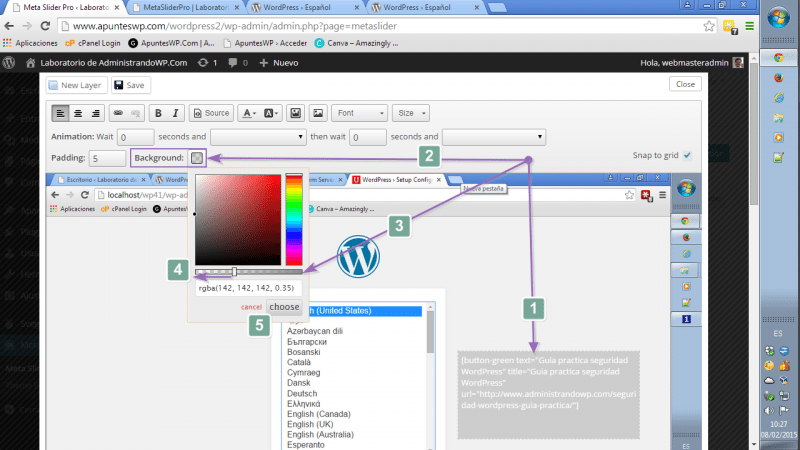Viewport: 800px width, 450px height.
Task: Pick a color in saturation square
Action: click(238, 219)
